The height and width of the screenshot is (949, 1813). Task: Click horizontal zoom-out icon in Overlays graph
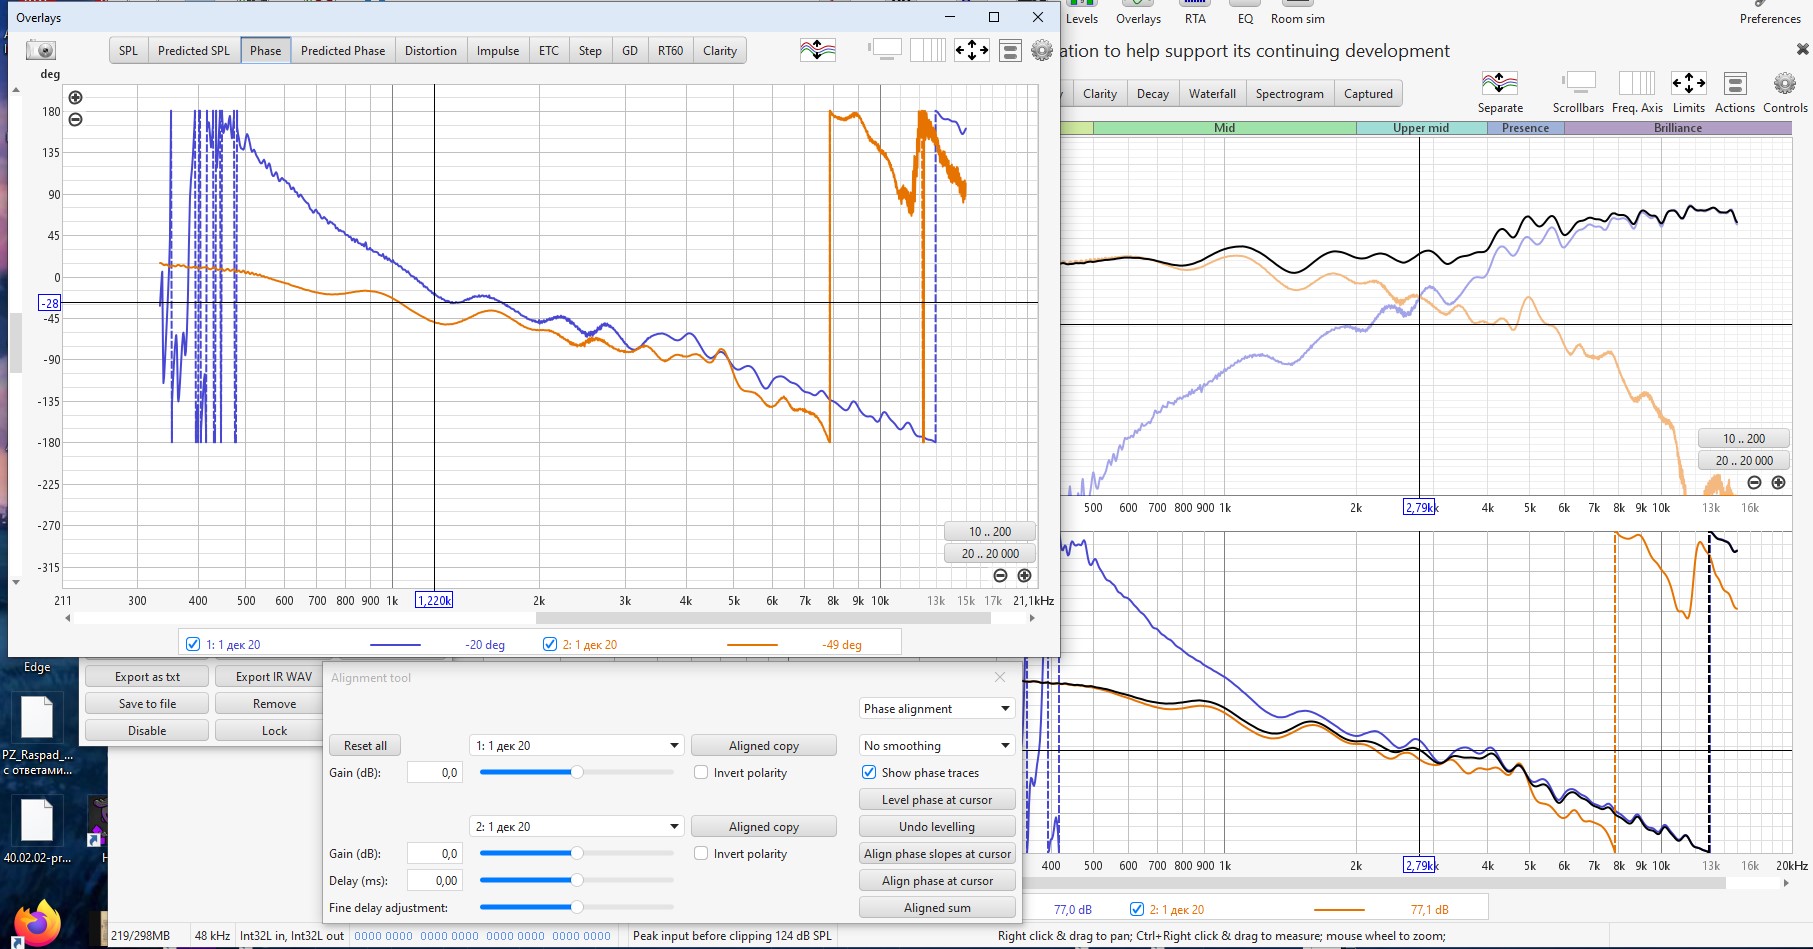[x=1000, y=575]
